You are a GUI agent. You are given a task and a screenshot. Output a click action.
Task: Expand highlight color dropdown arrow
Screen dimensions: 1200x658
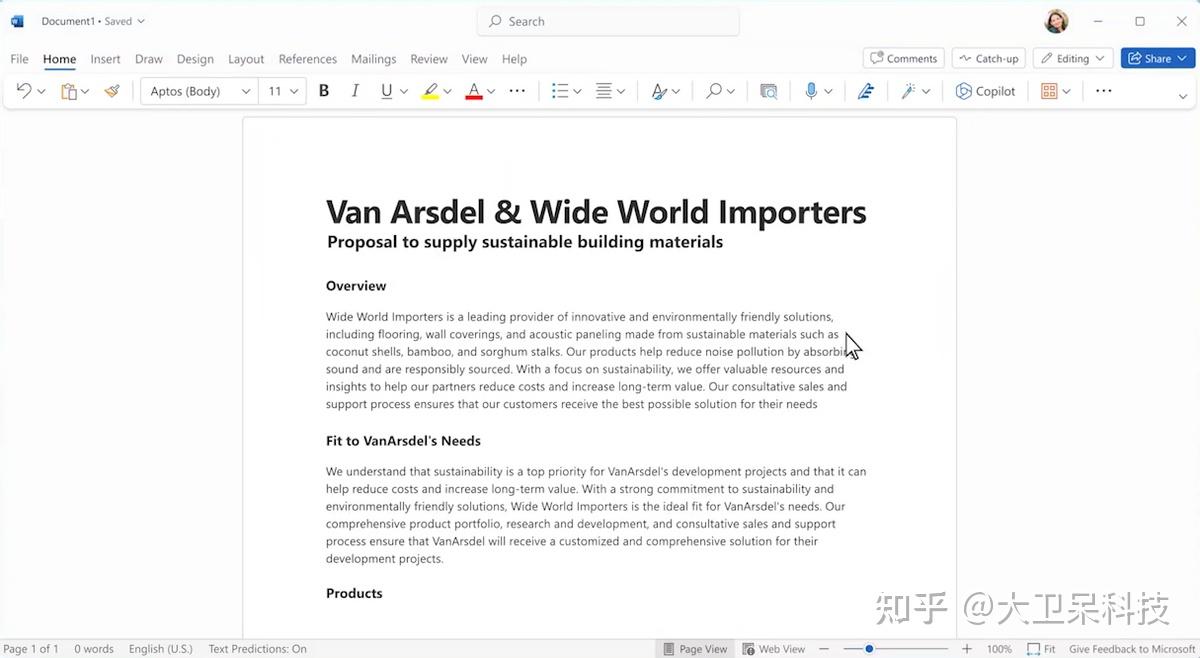pos(447,91)
